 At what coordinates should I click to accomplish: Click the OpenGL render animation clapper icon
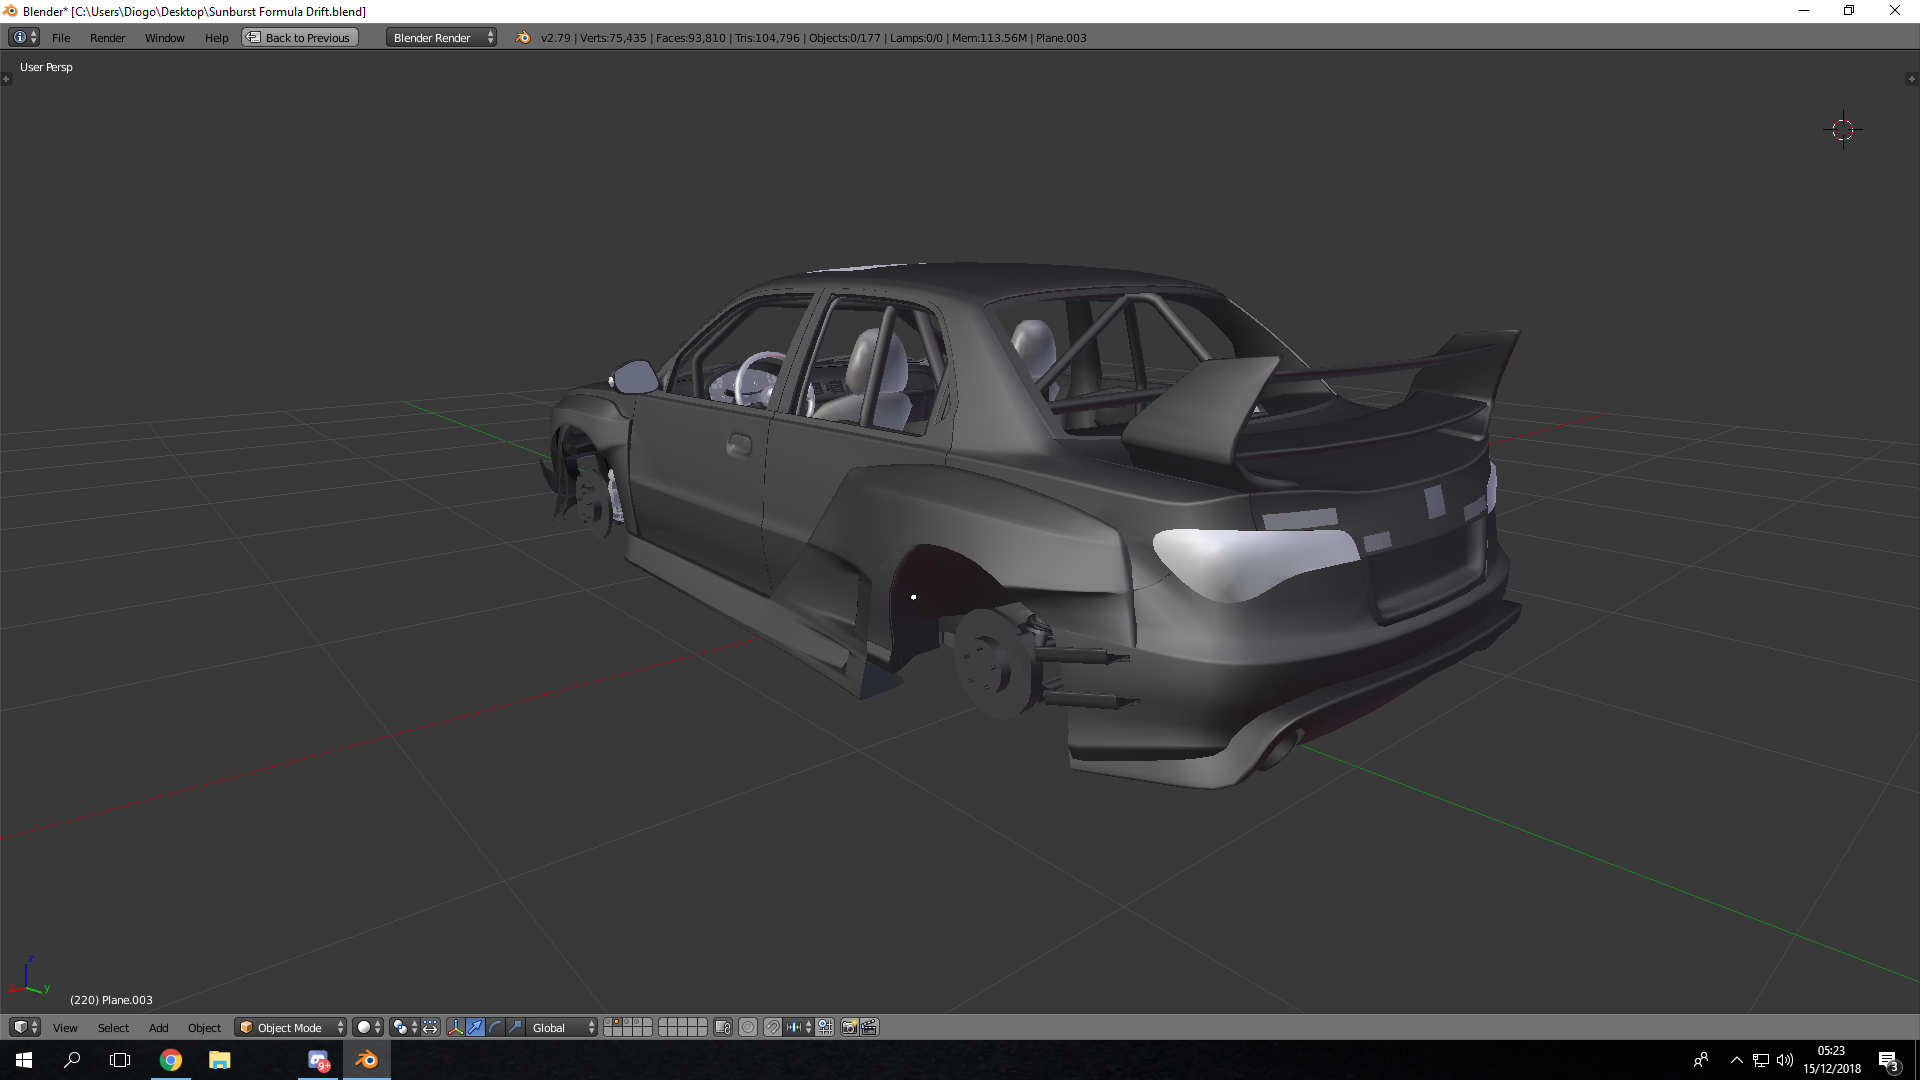pyautogui.click(x=869, y=1027)
